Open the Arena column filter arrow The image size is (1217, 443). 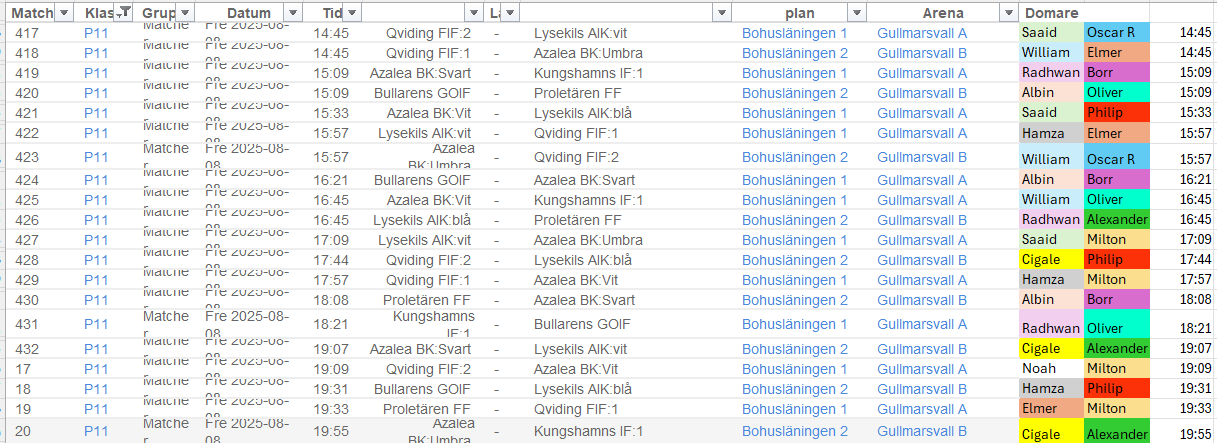1008,12
